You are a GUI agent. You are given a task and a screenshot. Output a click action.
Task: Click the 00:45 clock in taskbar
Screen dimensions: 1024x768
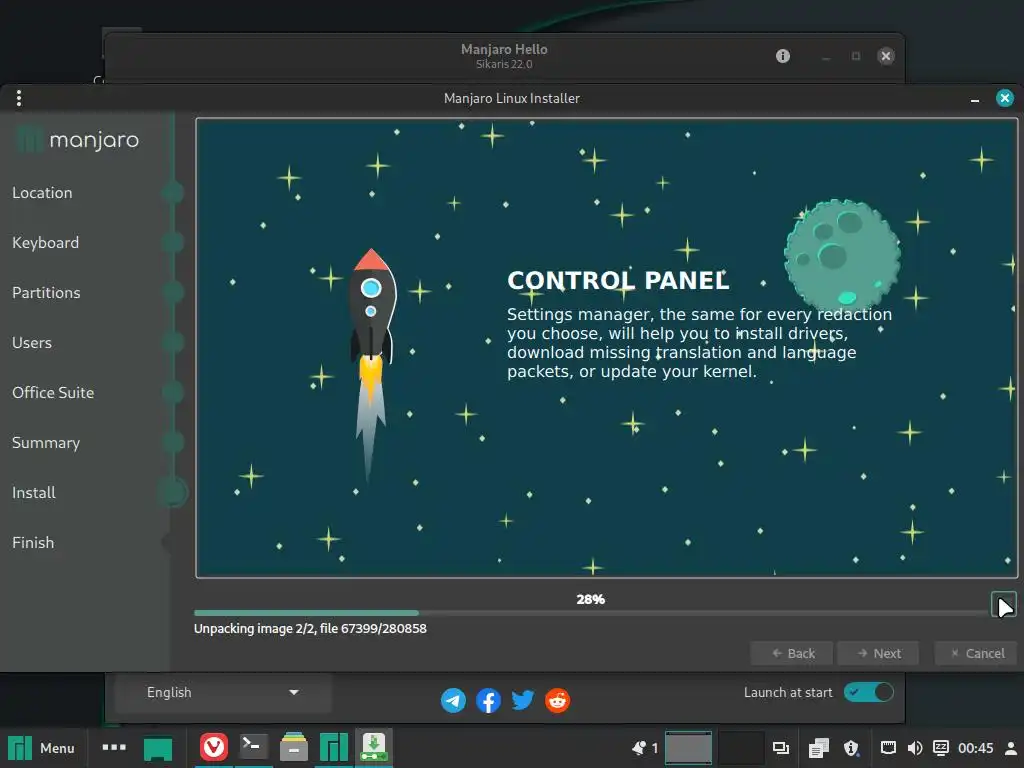click(976, 748)
